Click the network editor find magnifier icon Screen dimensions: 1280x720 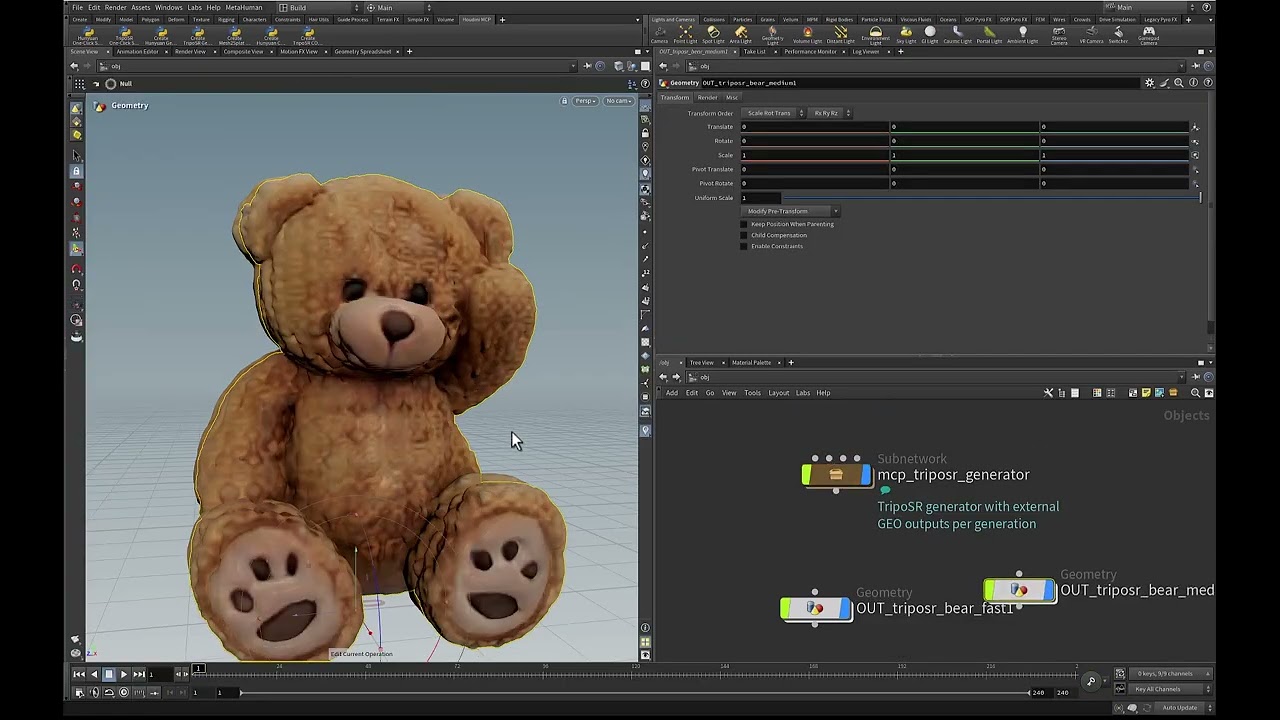tap(1195, 393)
